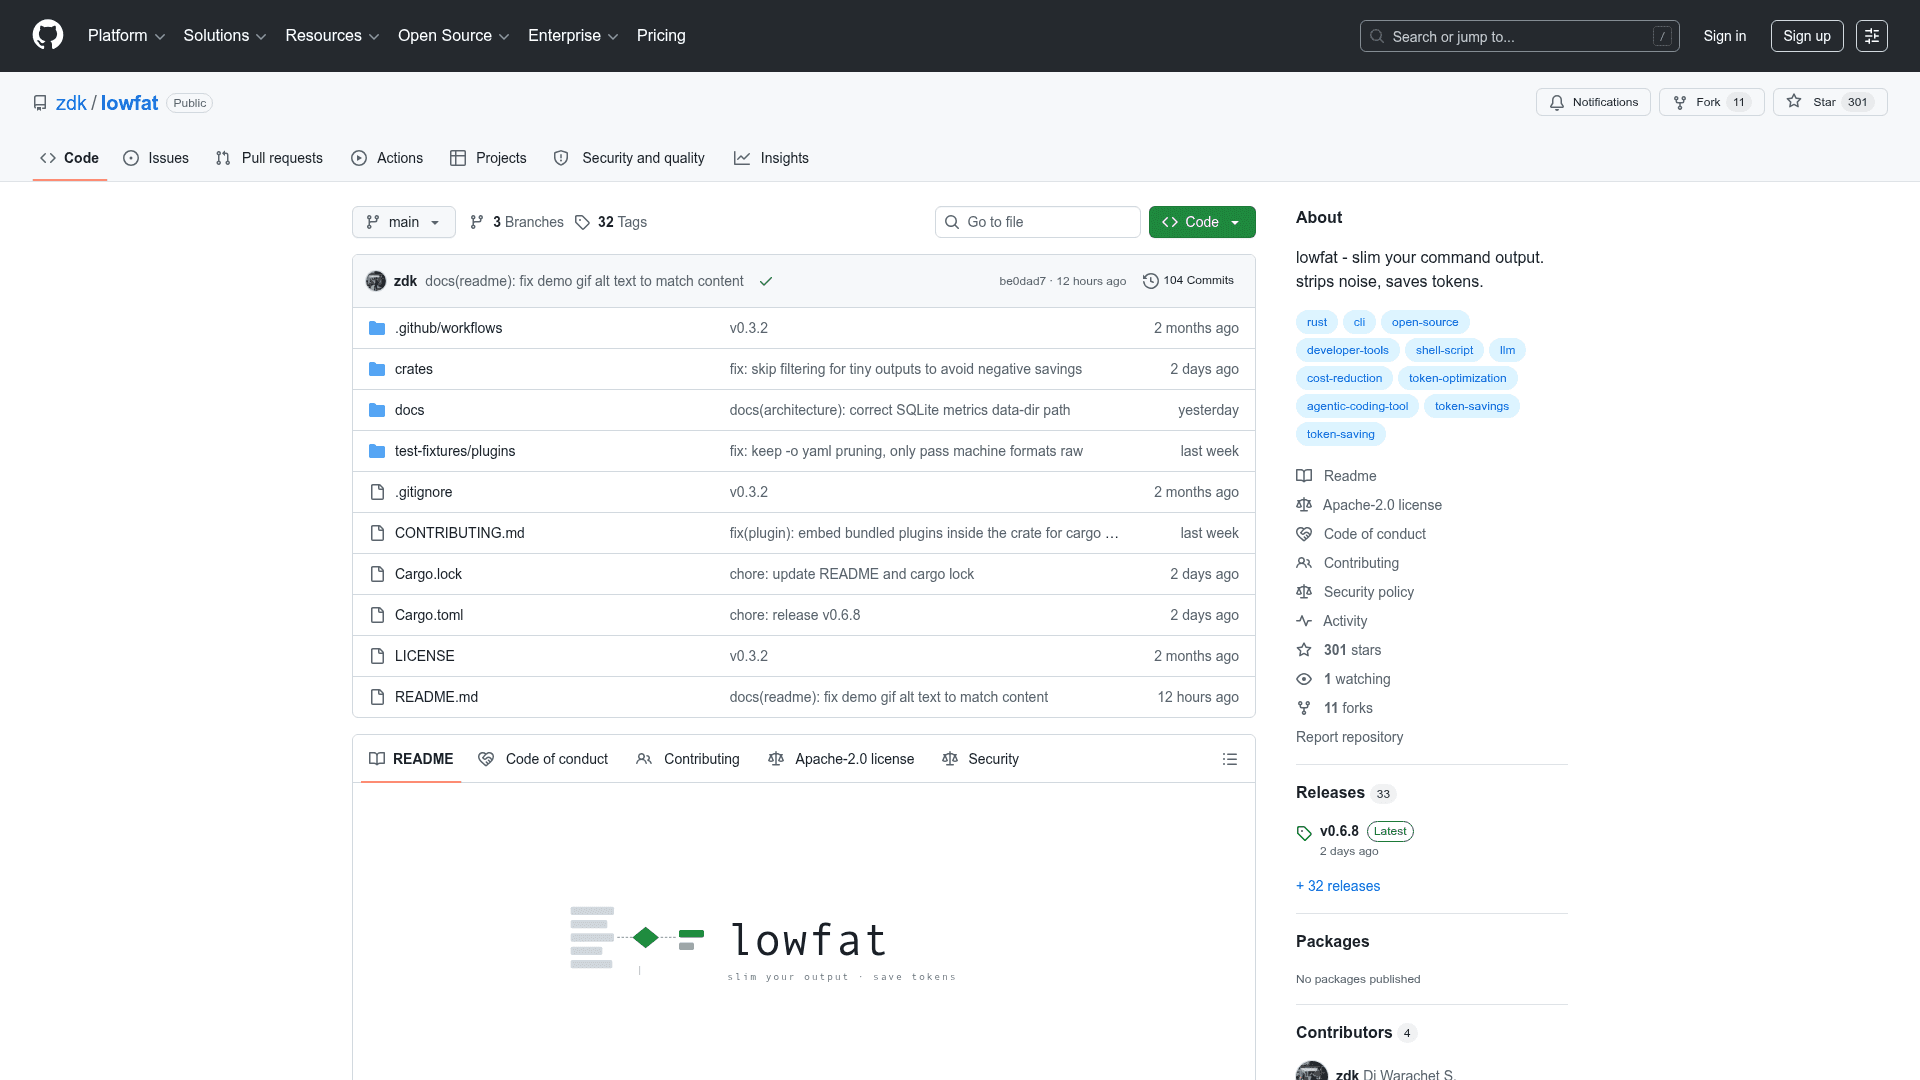View the 104 Commits history
The width and height of the screenshot is (1920, 1080).
tap(1188, 281)
